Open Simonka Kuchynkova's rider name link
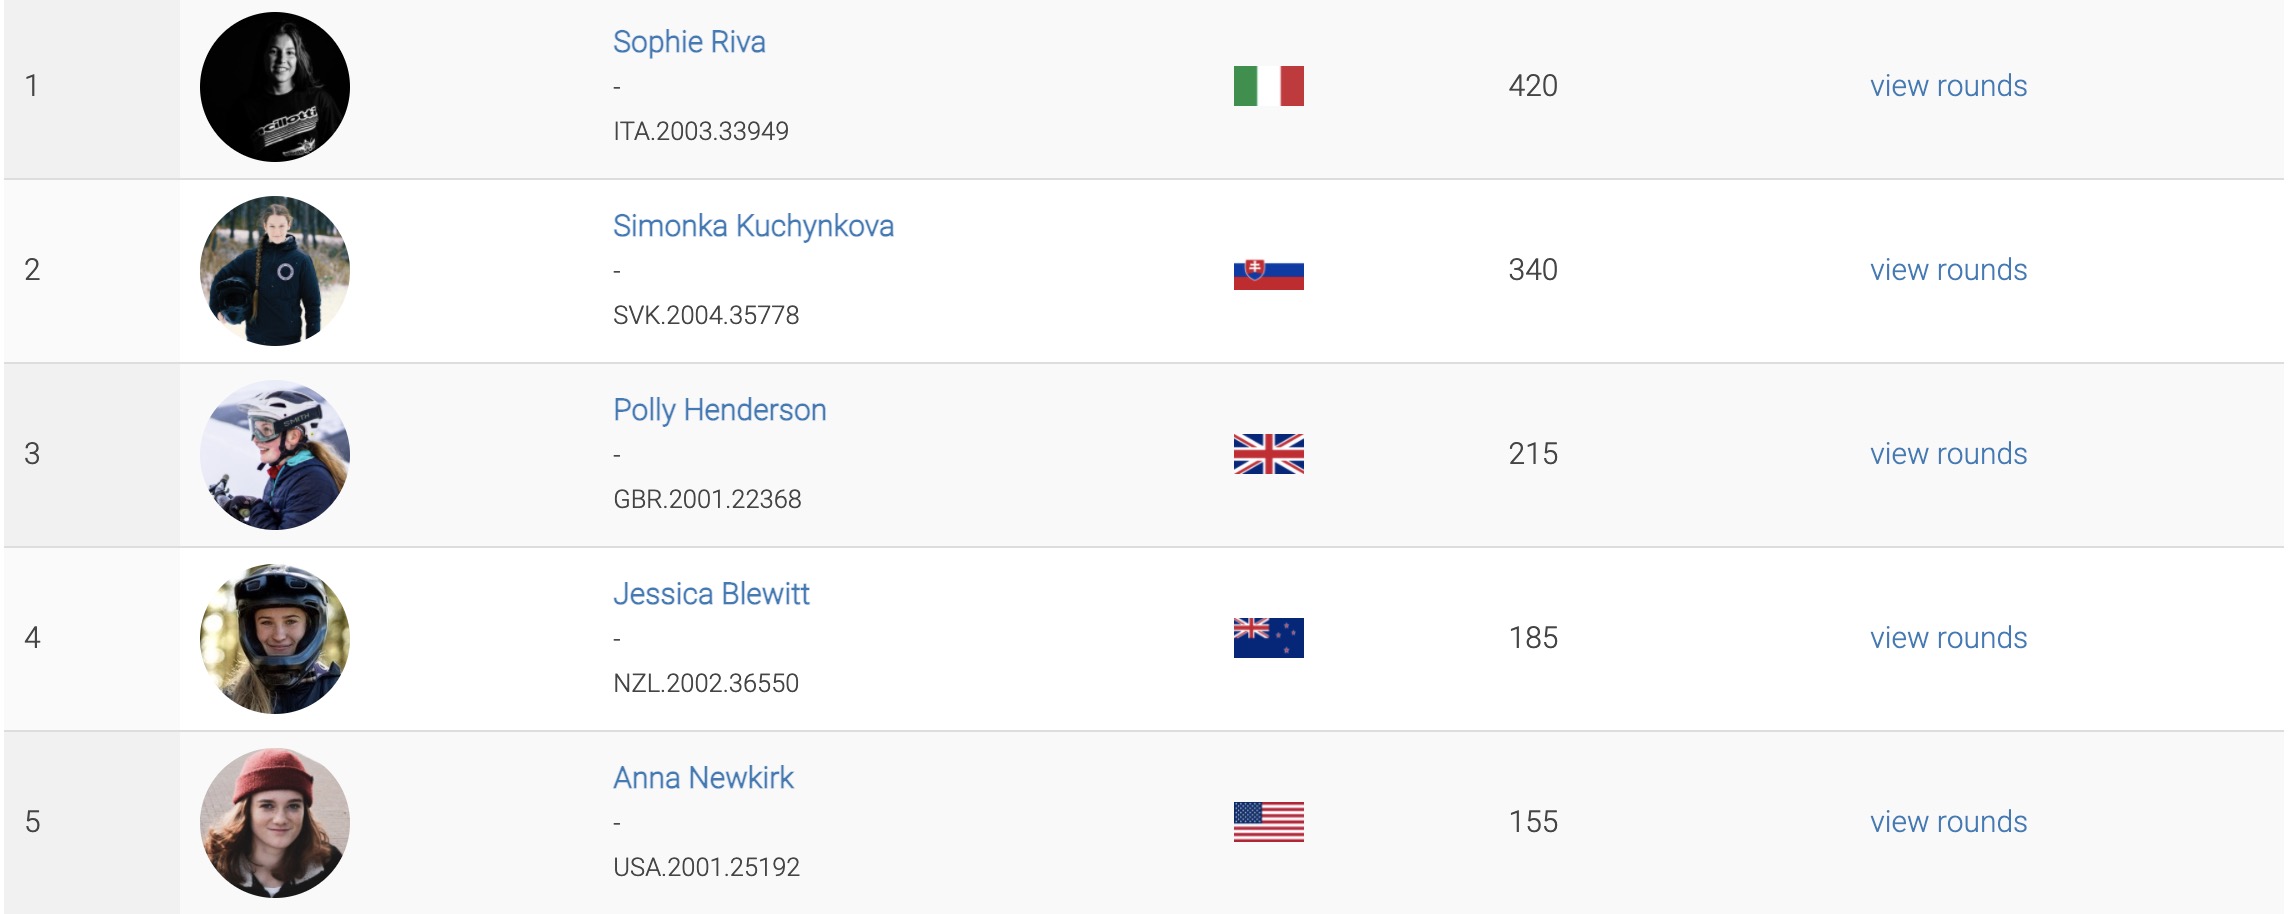 [x=753, y=226]
